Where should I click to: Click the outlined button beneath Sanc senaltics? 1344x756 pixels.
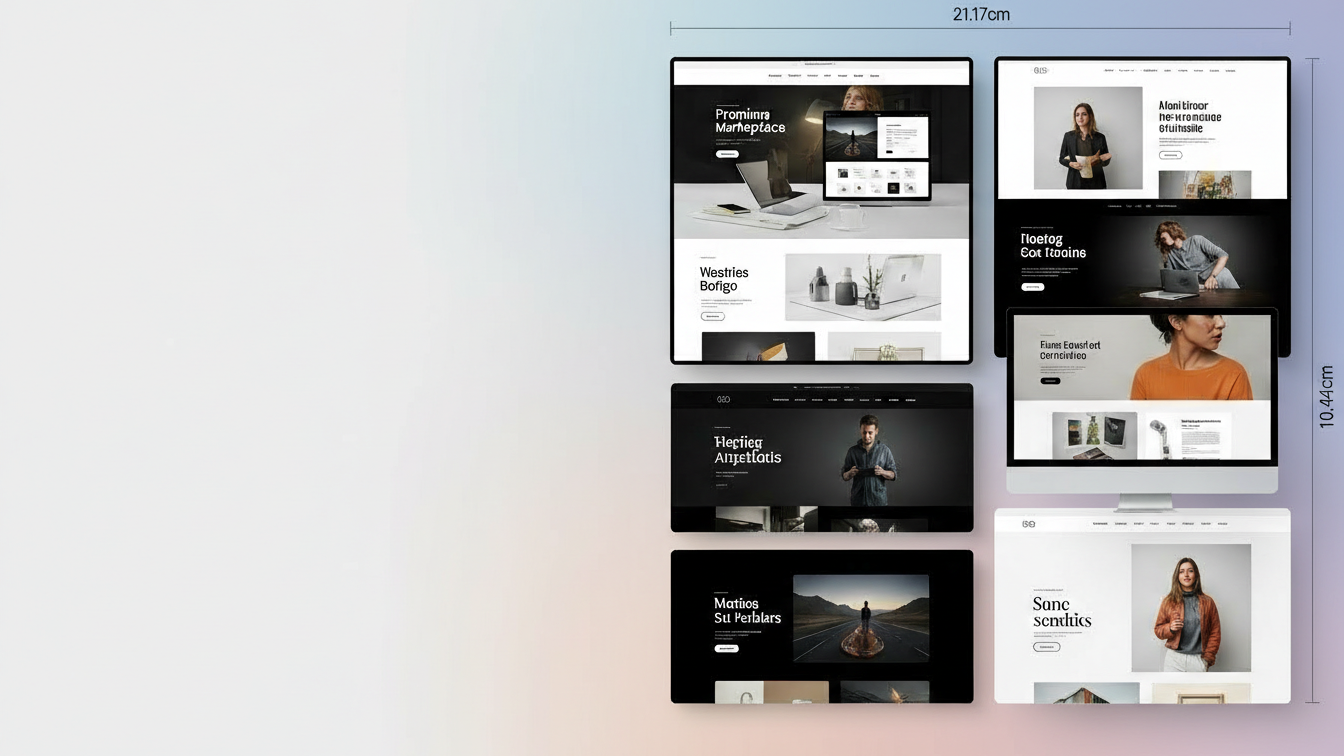click(1046, 647)
